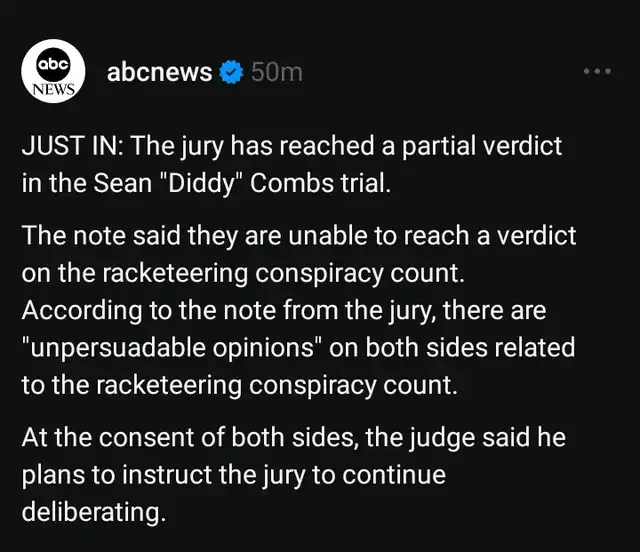This screenshot has height=552, width=640.
Task: Click "to the racketeering conspiracy count." line
Action: click(240, 385)
